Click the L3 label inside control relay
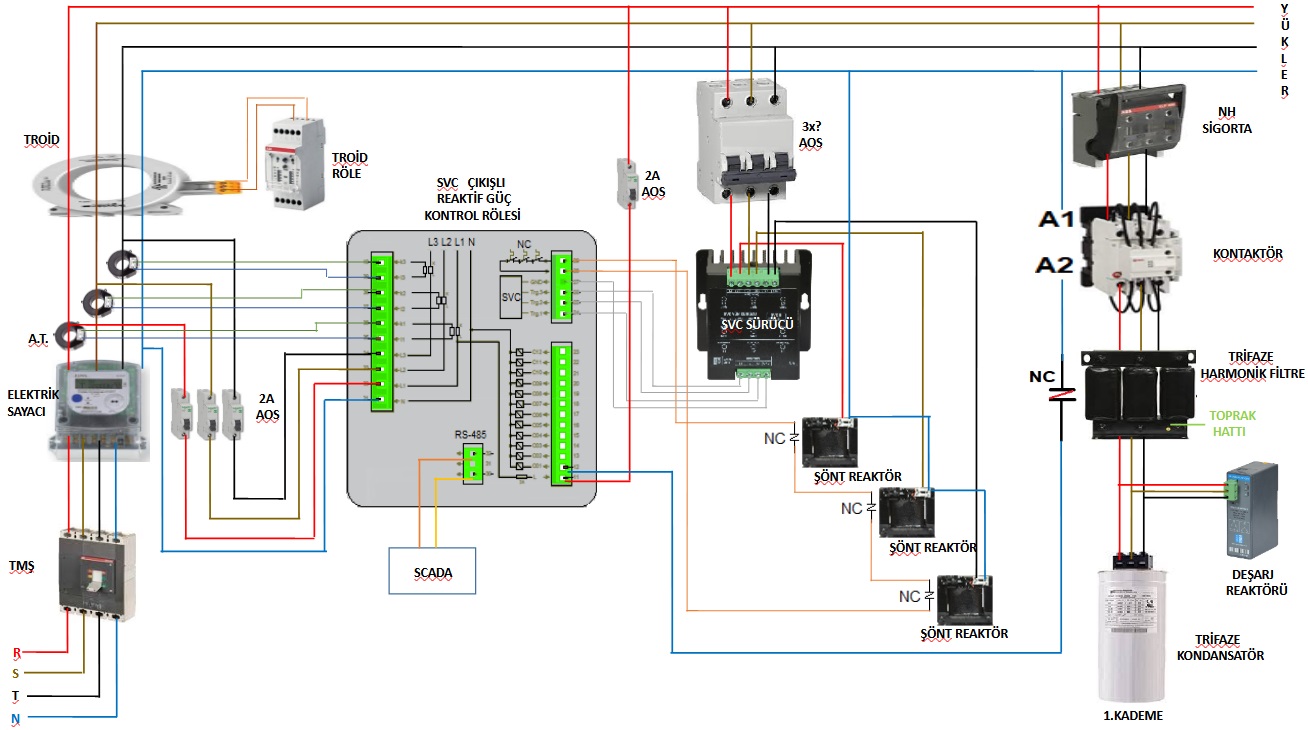 (x=433, y=242)
